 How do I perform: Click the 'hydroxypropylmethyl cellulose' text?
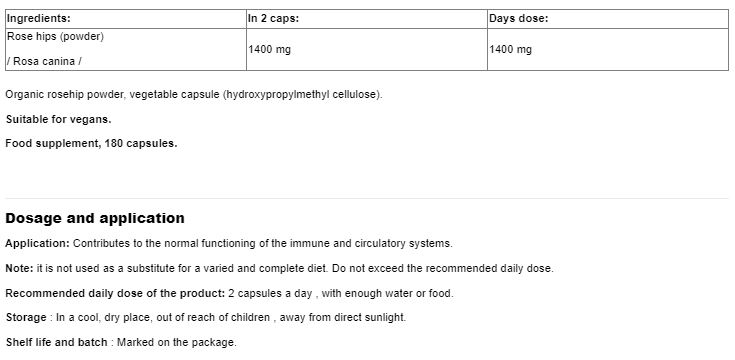pos(302,94)
